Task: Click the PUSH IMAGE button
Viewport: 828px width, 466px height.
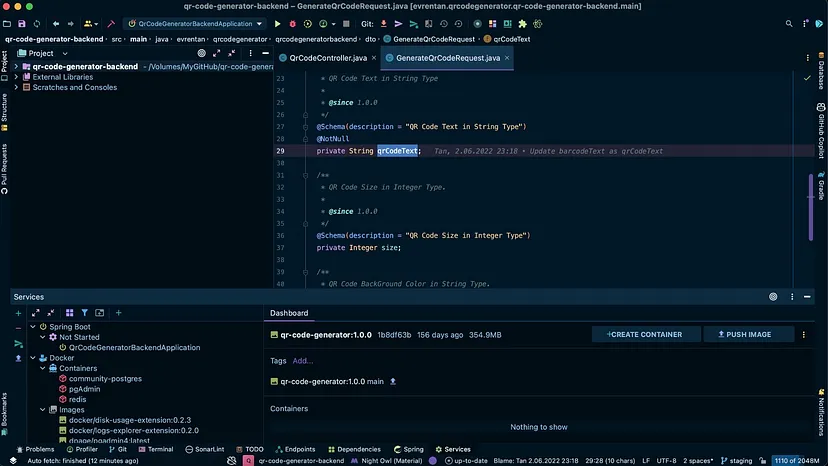Action: point(748,334)
